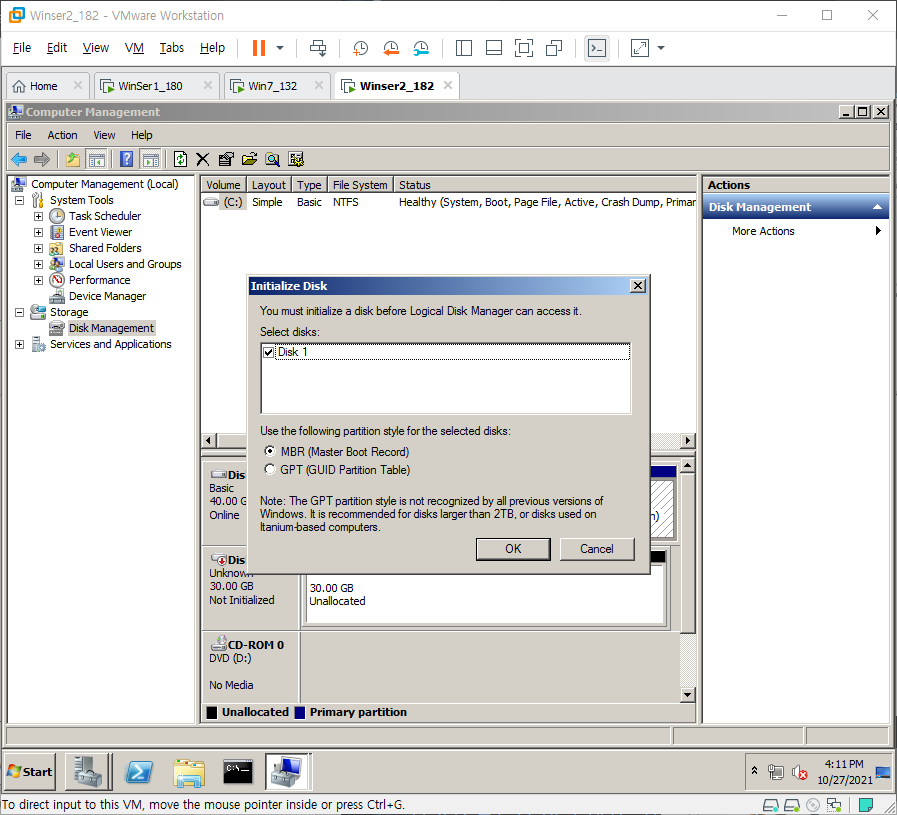Image resolution: width=897 pixels, height=815 pixels.
Task: Click the stretch guest display icon
Action: [x=640, y=48]
